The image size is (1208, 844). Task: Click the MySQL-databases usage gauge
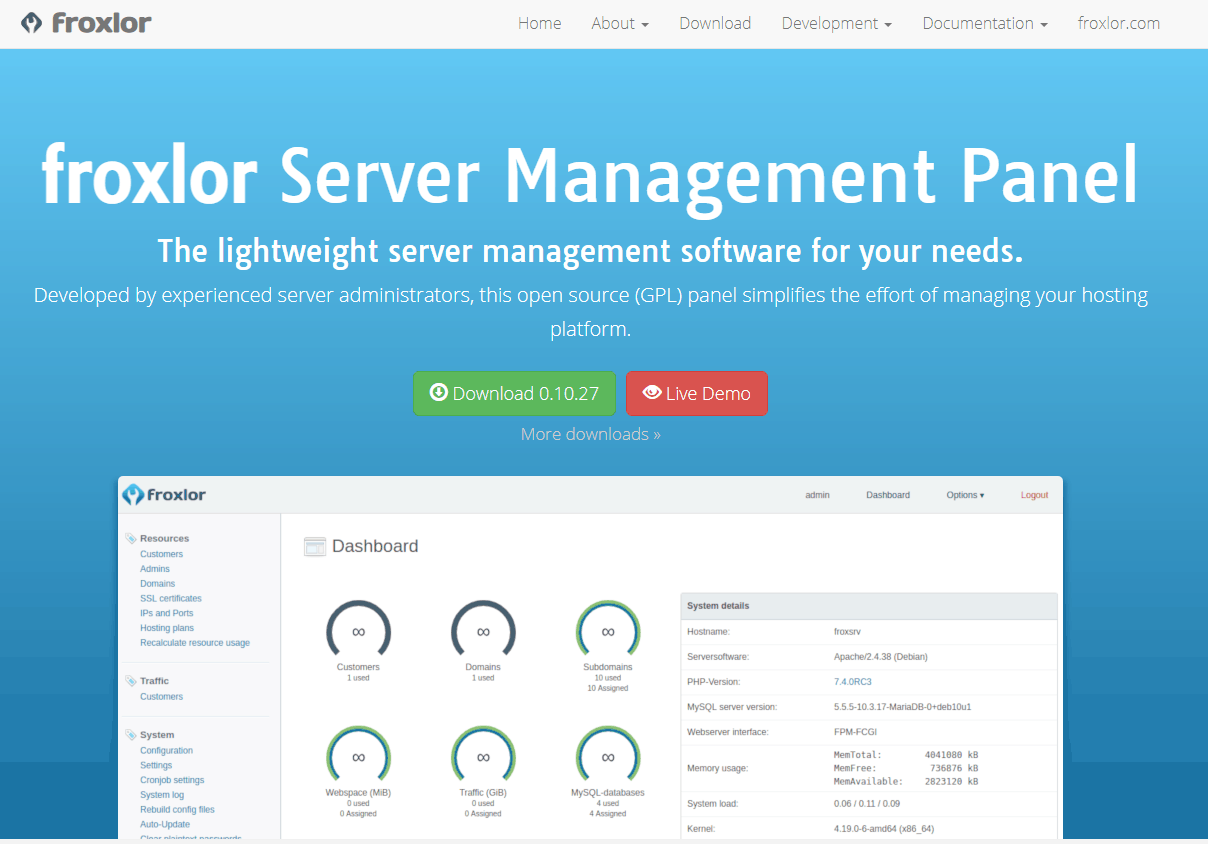(x=608, y=756)
